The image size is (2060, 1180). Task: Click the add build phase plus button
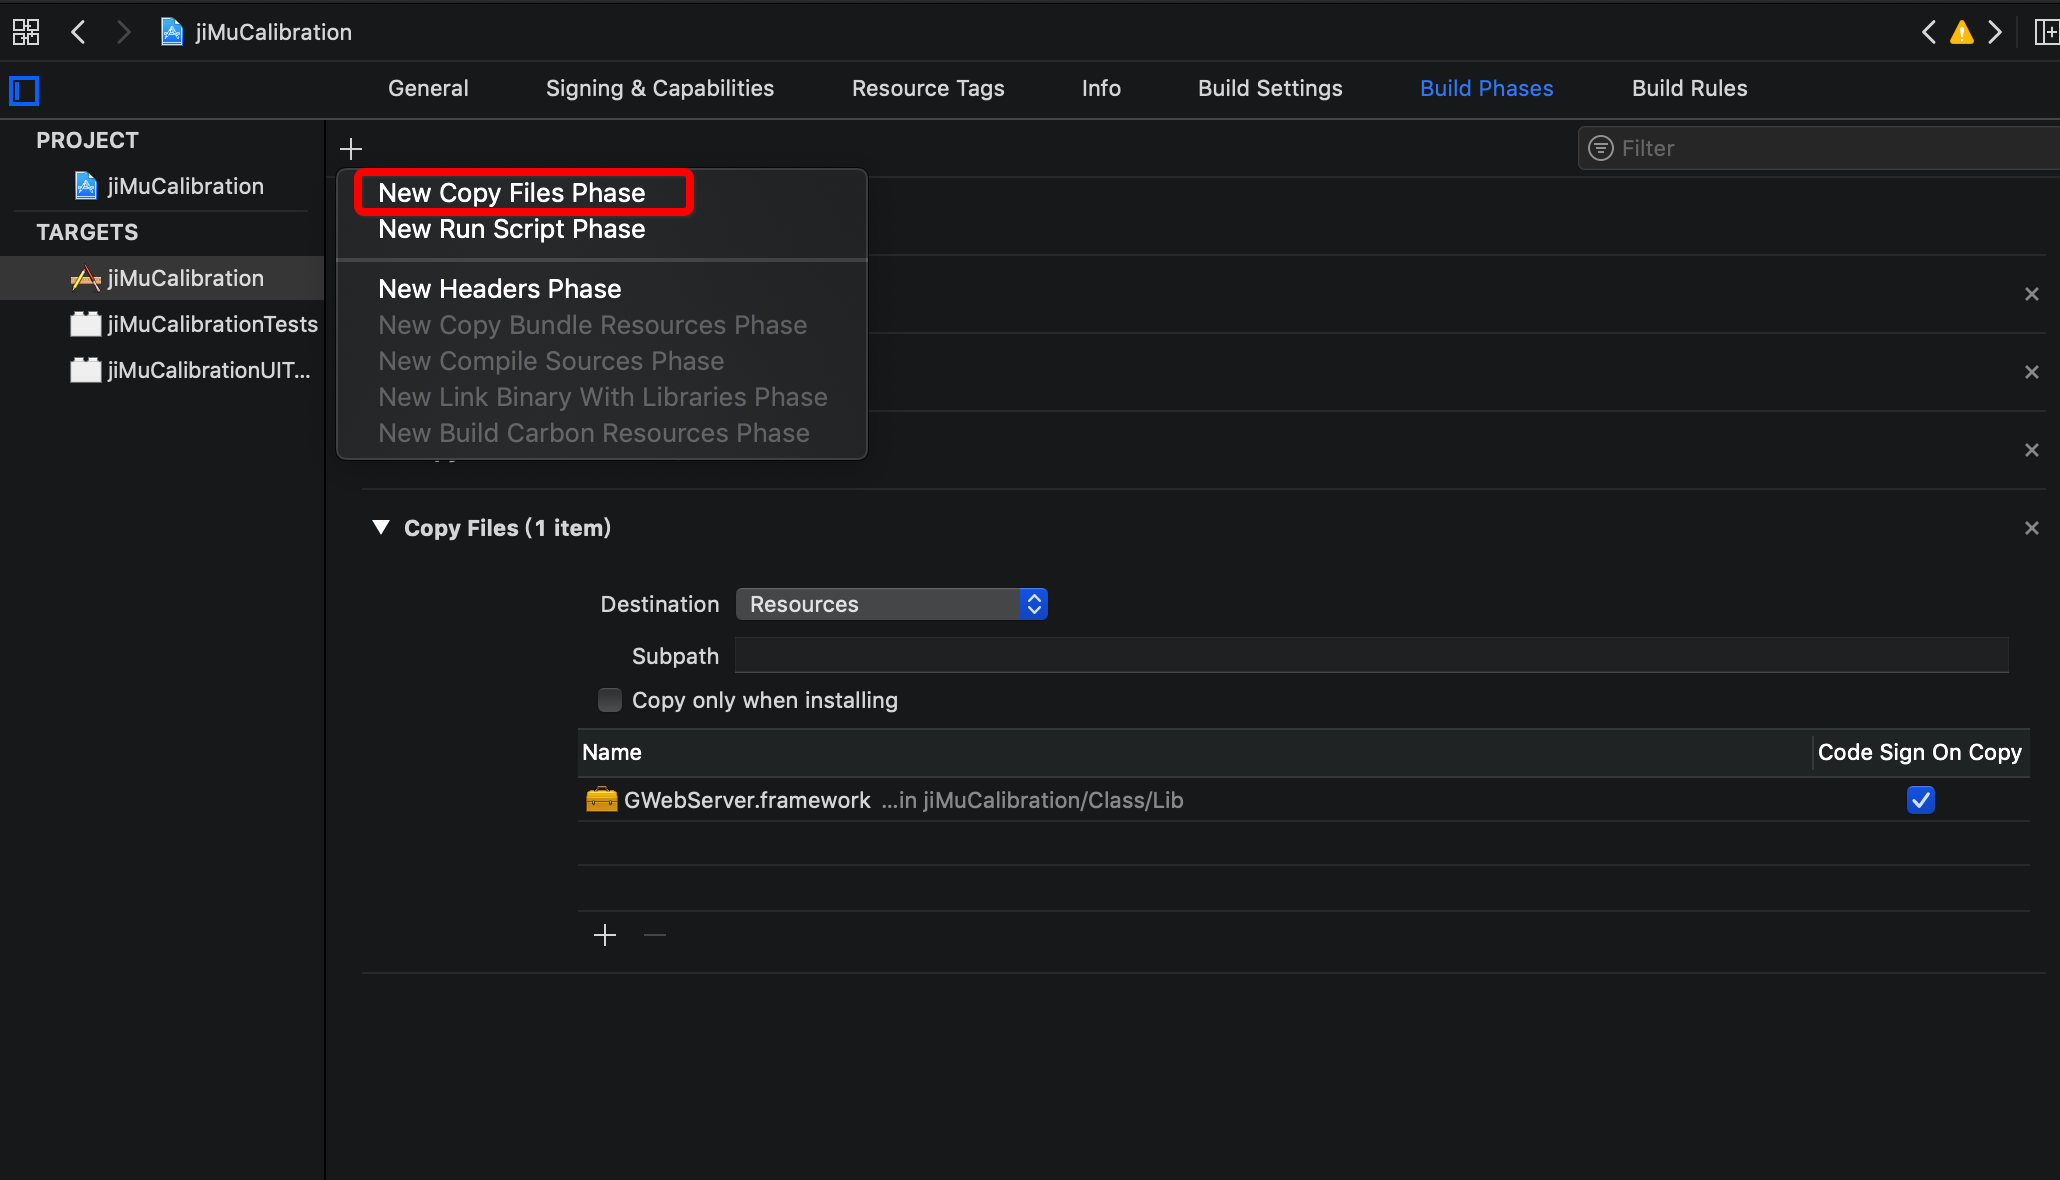(x=350, y=149)
